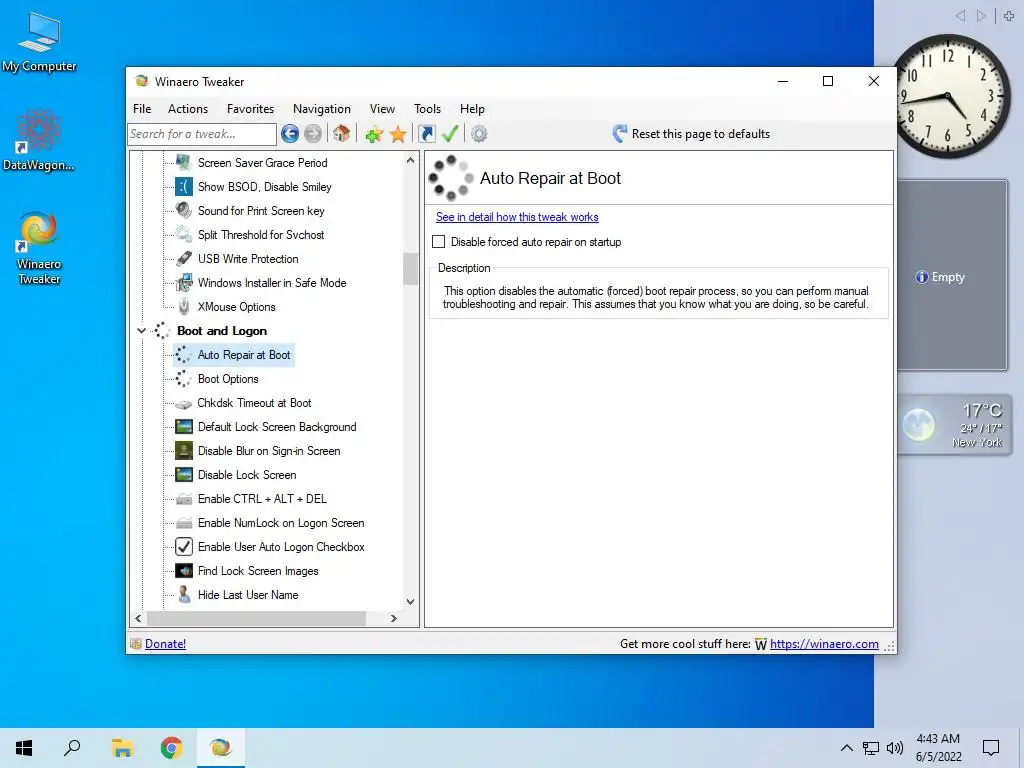Open the View menu
Screen dimensions: 1024x768
tap(382, 109)
